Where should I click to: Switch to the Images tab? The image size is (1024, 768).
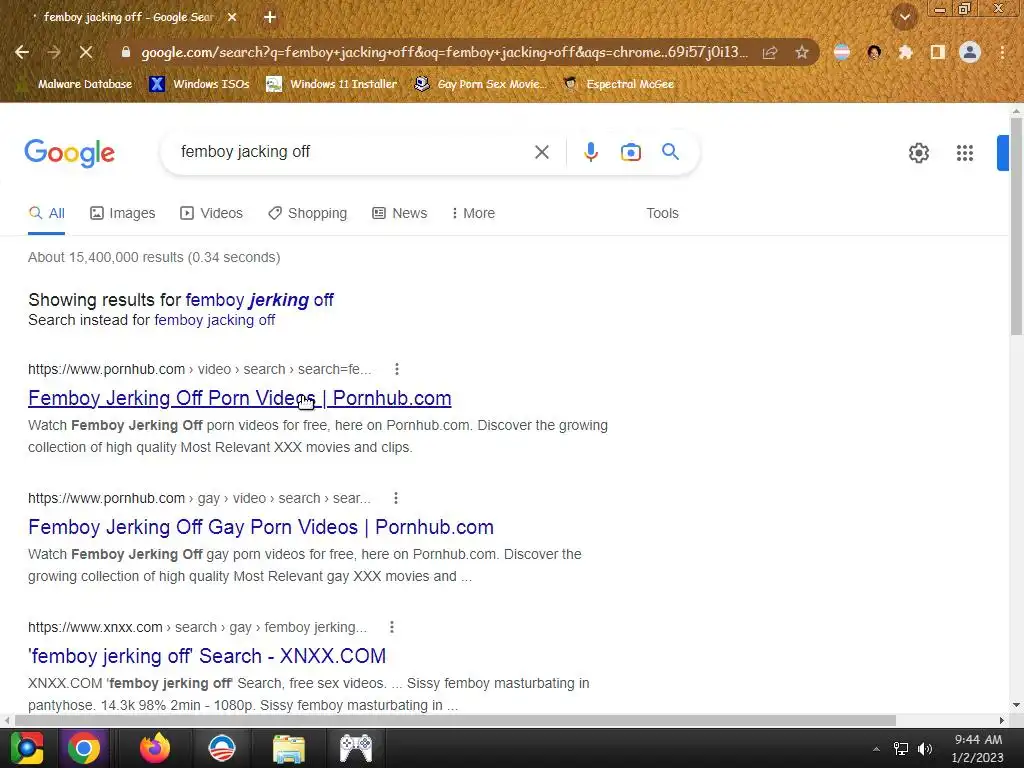pos(123,214)
